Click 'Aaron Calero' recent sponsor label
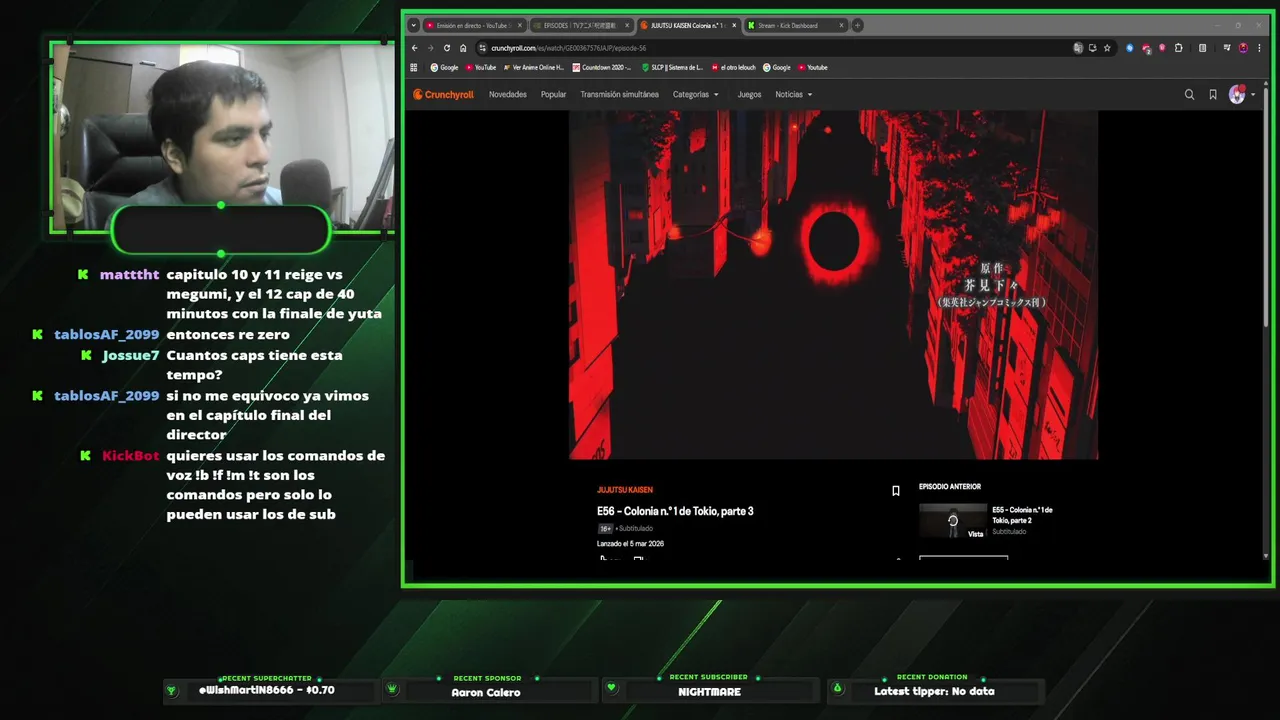 pyautogui.click(x=486, y=692)
